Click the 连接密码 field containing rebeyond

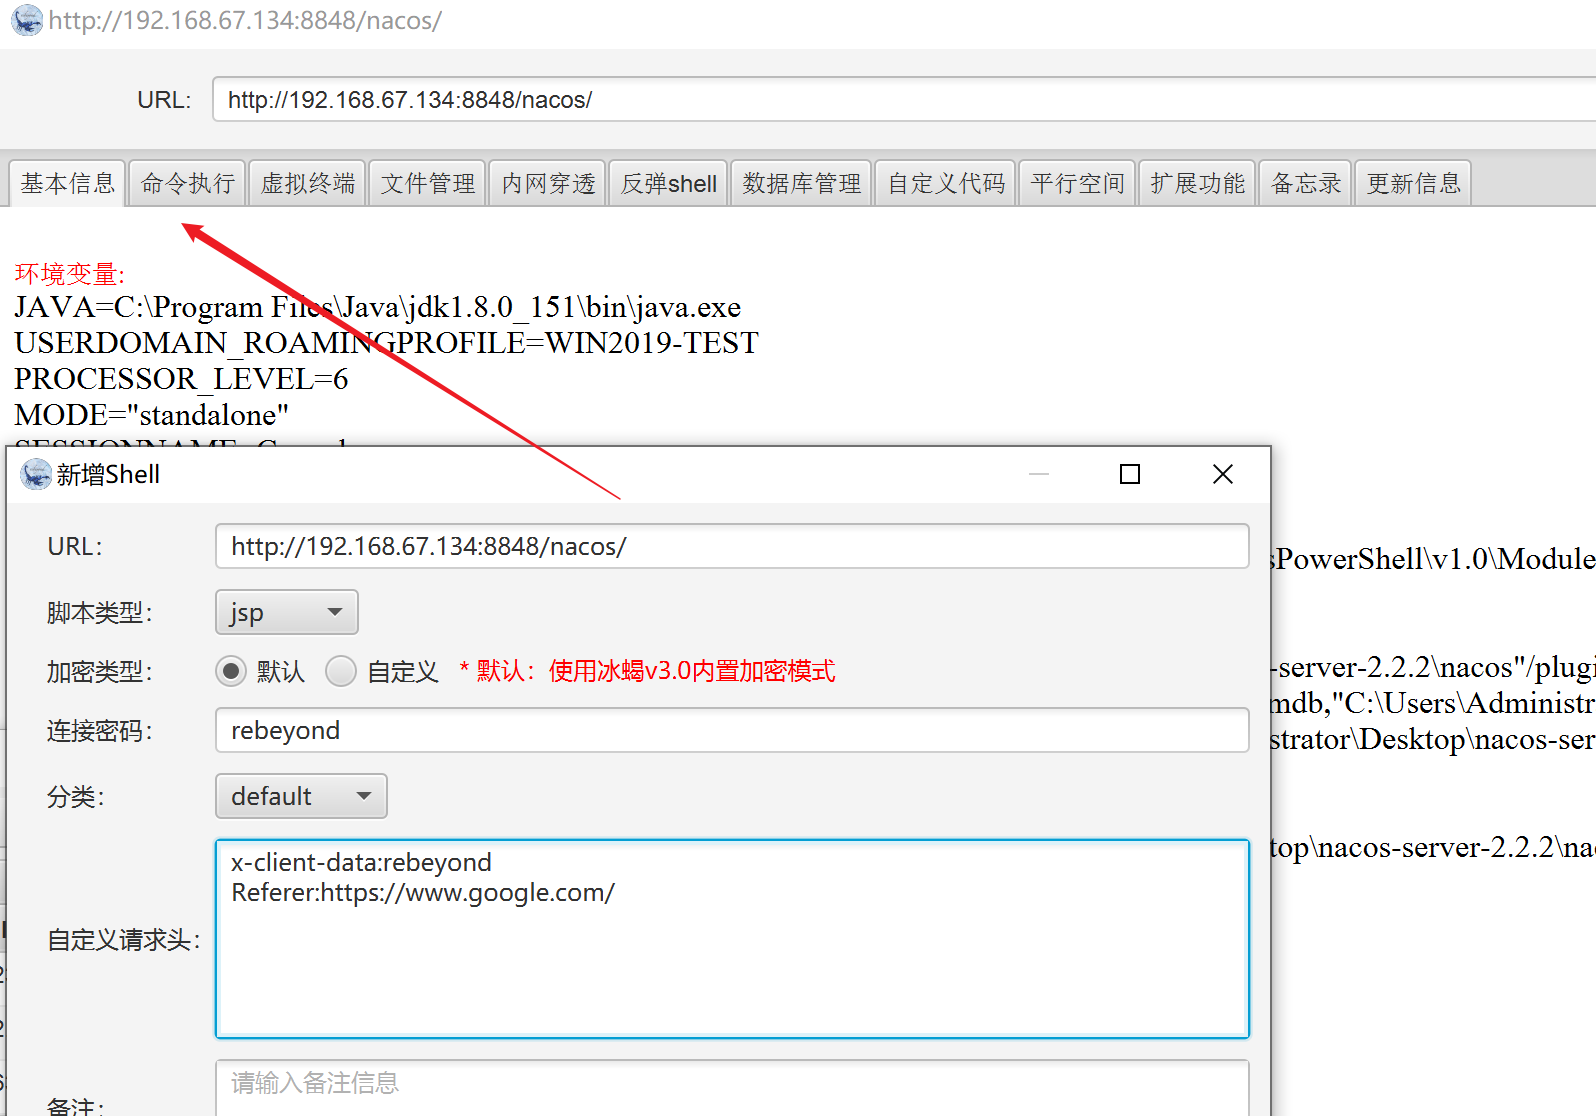click(x=732, y=730)
